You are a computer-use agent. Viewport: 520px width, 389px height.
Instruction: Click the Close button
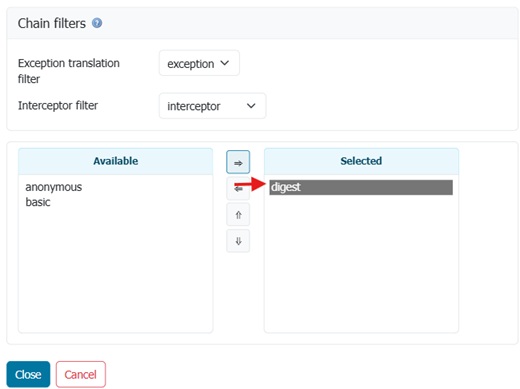point(28,374)
